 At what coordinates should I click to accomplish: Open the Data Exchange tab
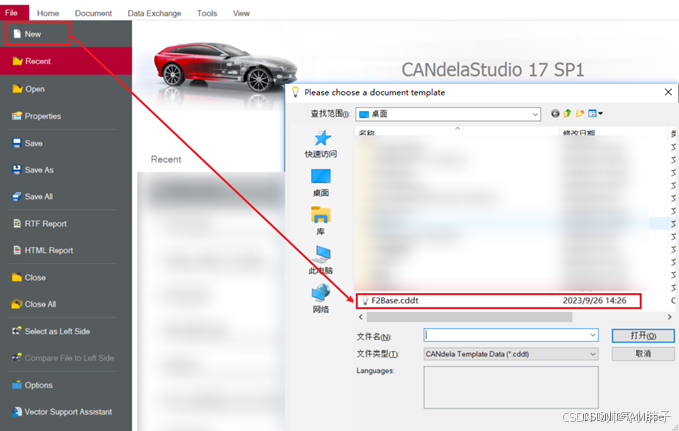coord(154,13)
